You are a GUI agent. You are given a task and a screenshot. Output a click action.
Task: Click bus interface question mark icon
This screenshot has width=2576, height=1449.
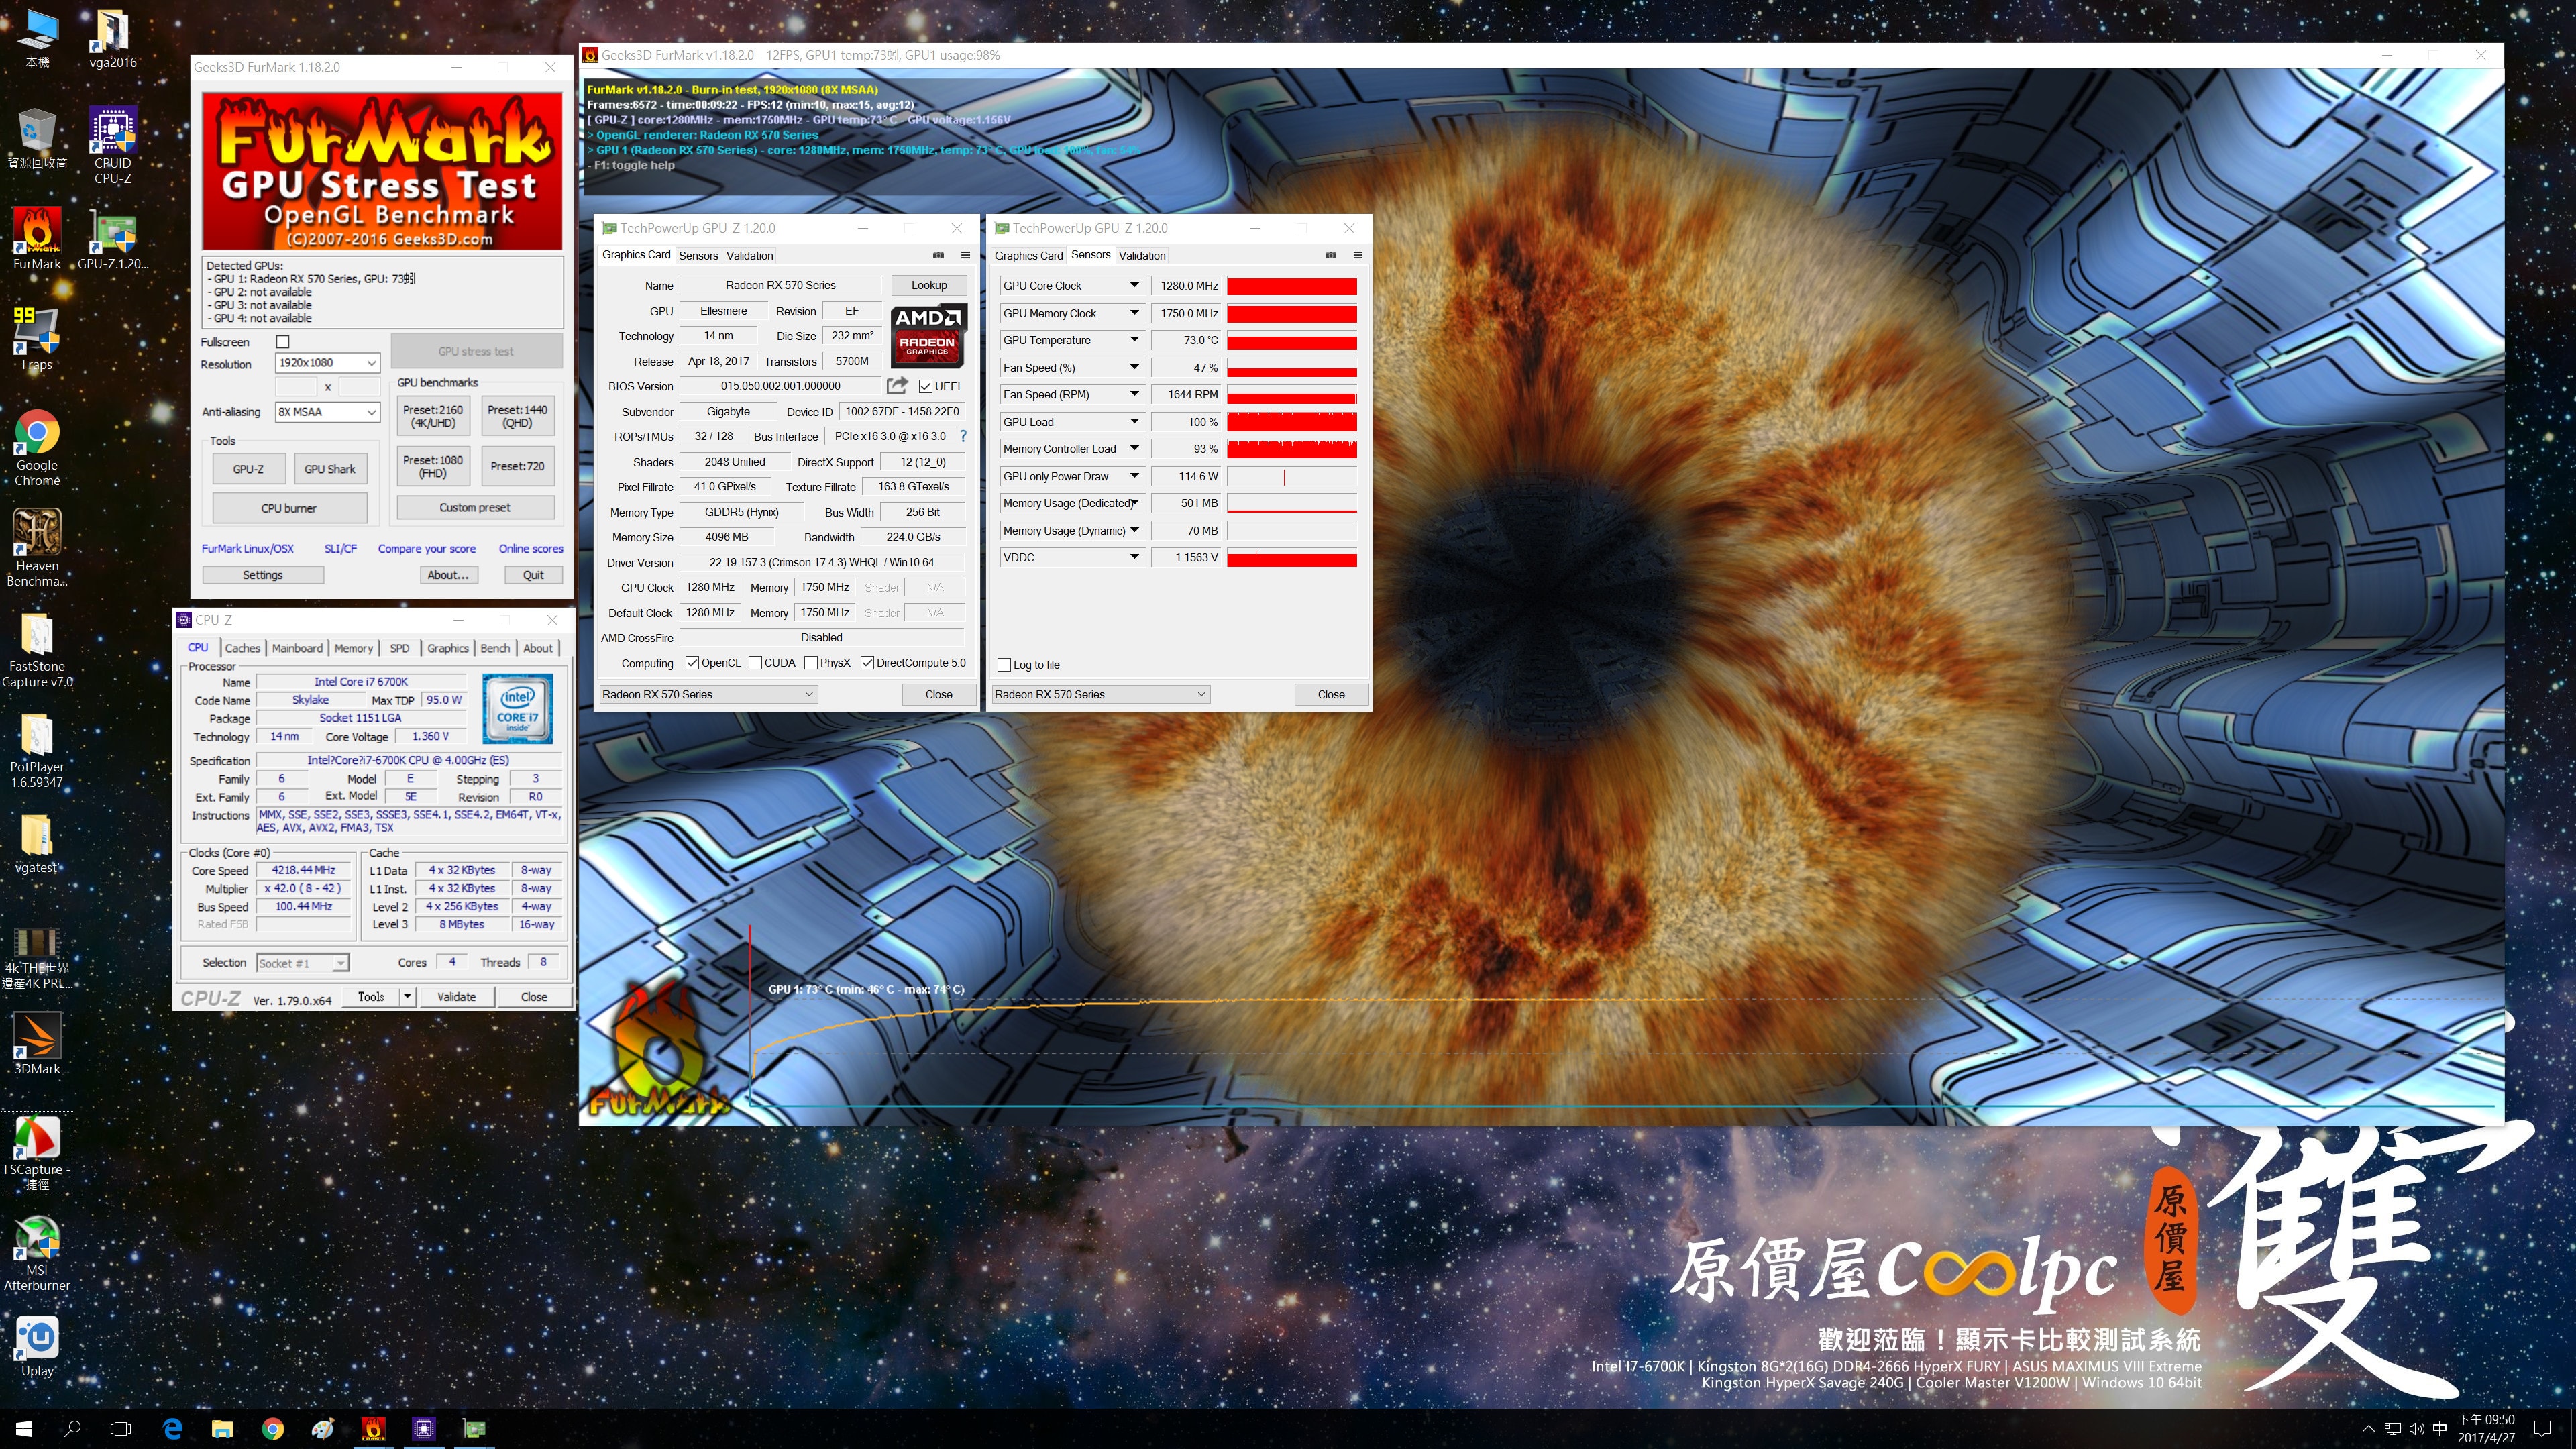(x=963, y=436)
